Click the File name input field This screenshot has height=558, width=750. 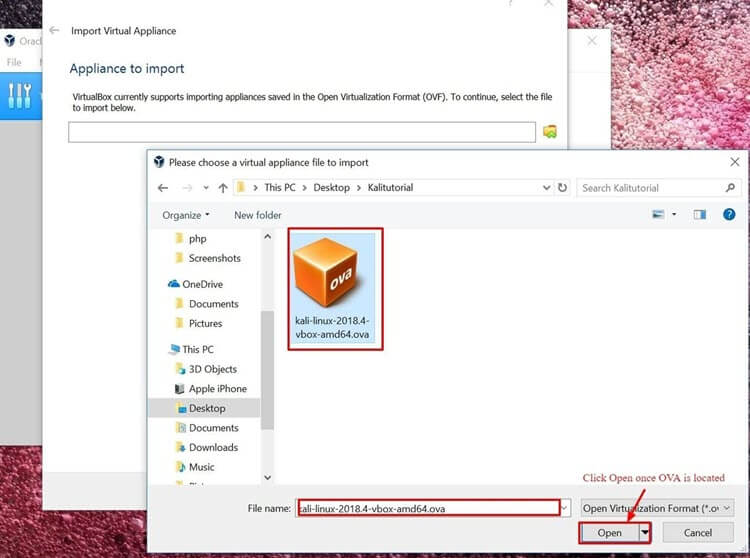click(428, 508)
